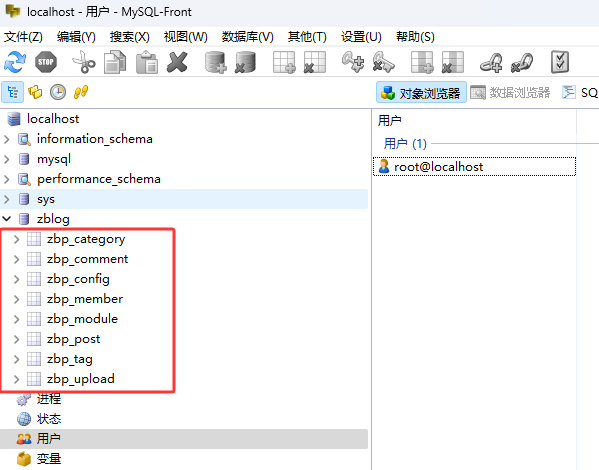Toggle the footprints log button

point(81,92)
